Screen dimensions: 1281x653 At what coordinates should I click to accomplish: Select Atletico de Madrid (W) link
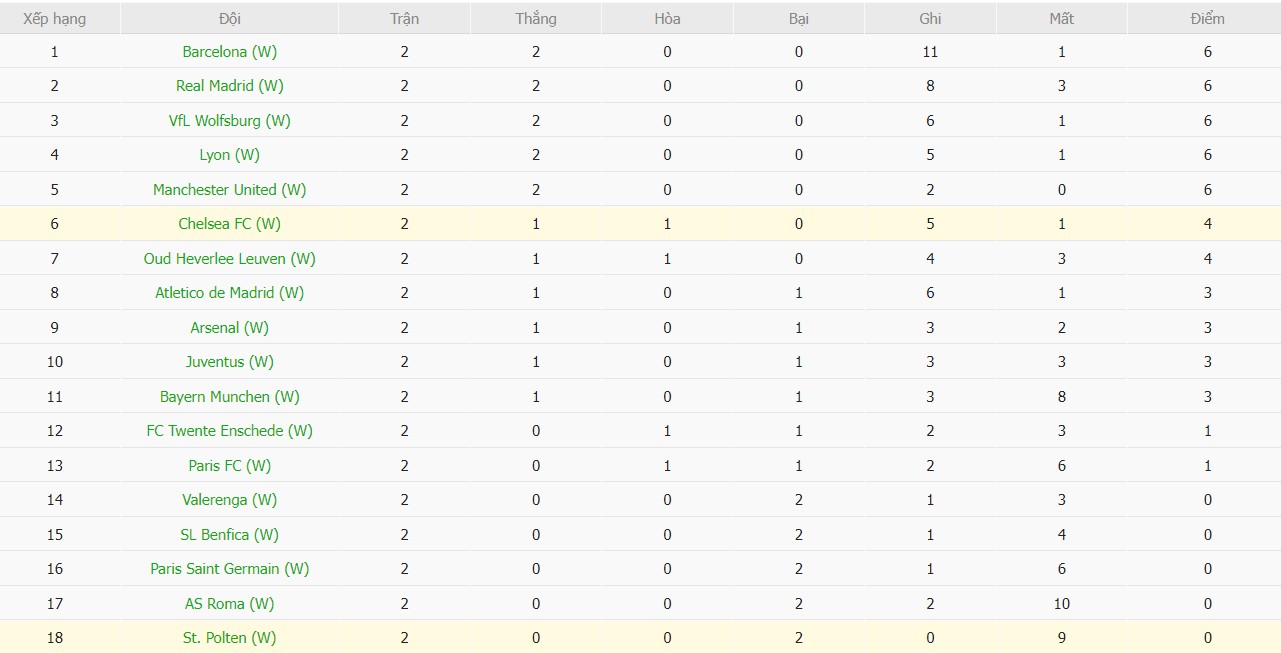coord(229,293)
